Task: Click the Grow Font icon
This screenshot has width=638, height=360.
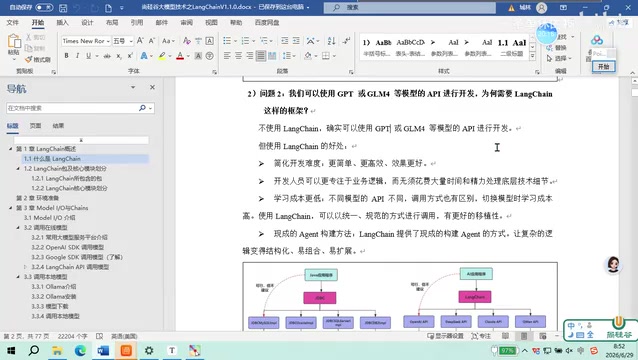Action: [x=140, y=41]
